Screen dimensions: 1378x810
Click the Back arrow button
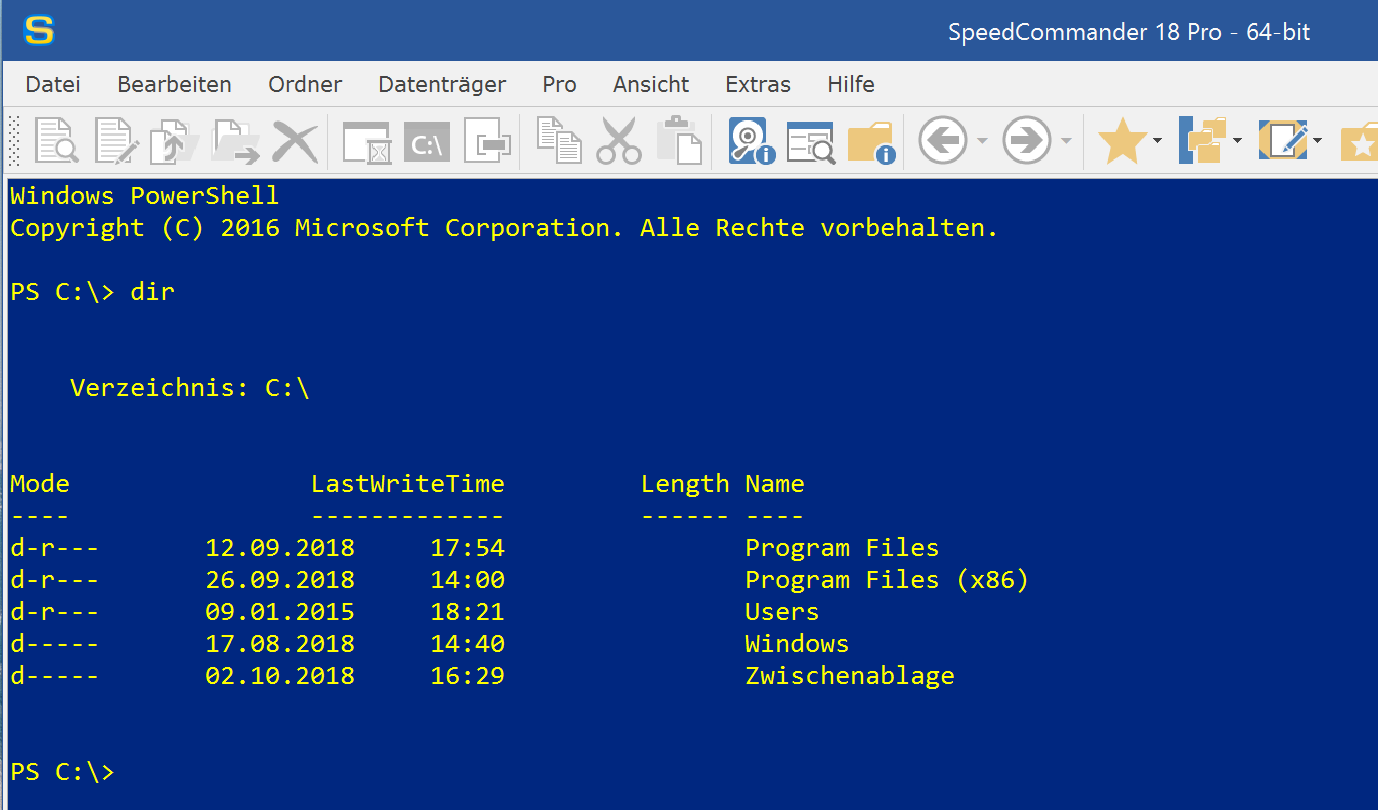(942, 140)
